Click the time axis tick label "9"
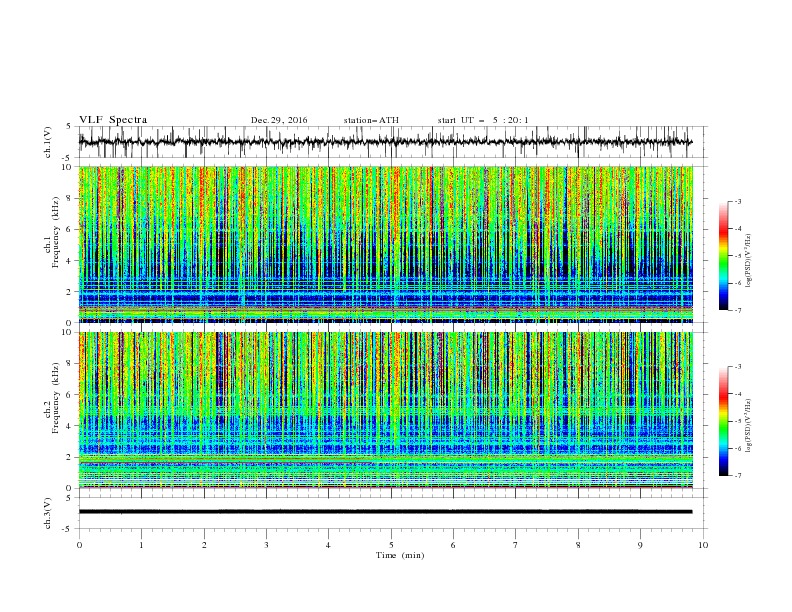 640,545
